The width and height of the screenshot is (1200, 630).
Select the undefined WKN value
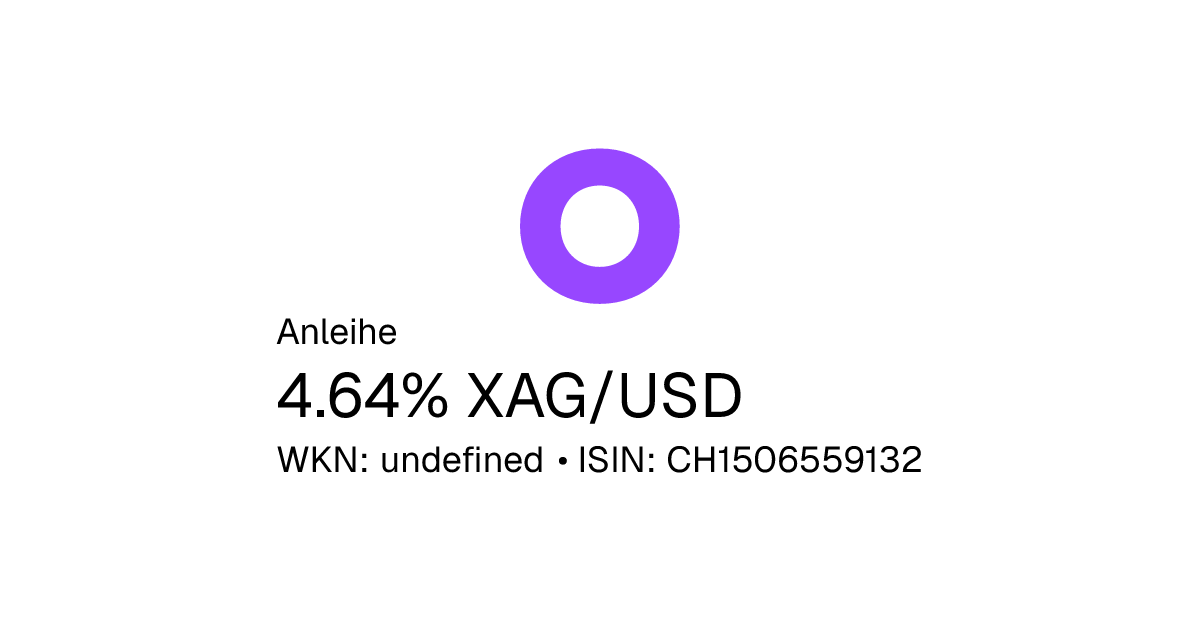[x=462, y=461]
